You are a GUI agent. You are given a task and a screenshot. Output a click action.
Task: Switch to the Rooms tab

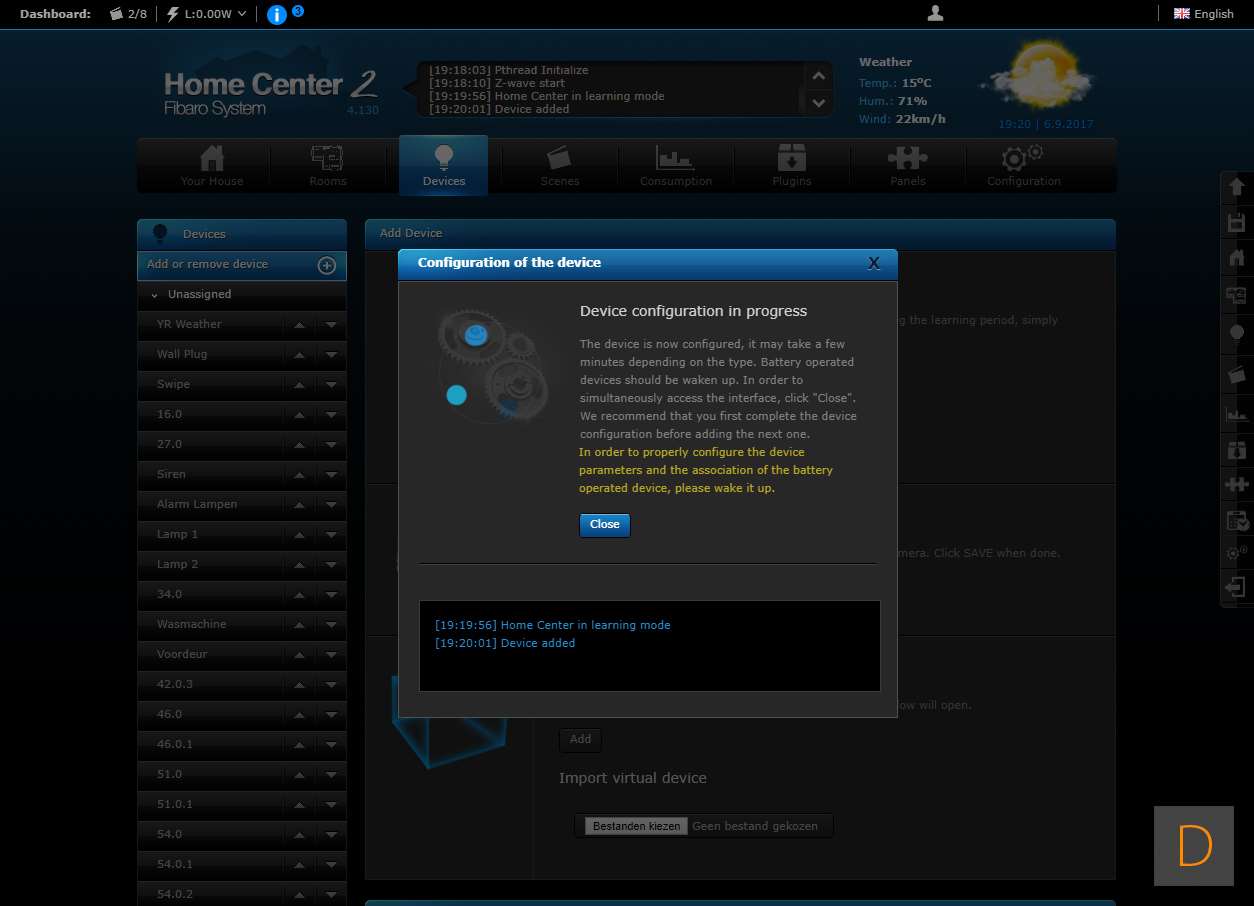(327, 166)
